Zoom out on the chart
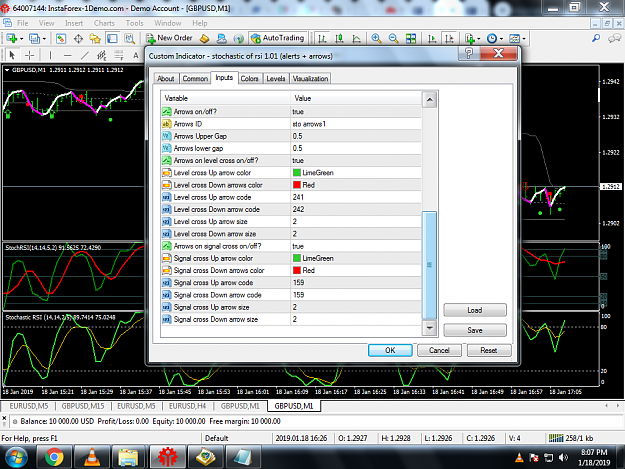The width and height of the screenshot is (625, 469). [393, 39]
